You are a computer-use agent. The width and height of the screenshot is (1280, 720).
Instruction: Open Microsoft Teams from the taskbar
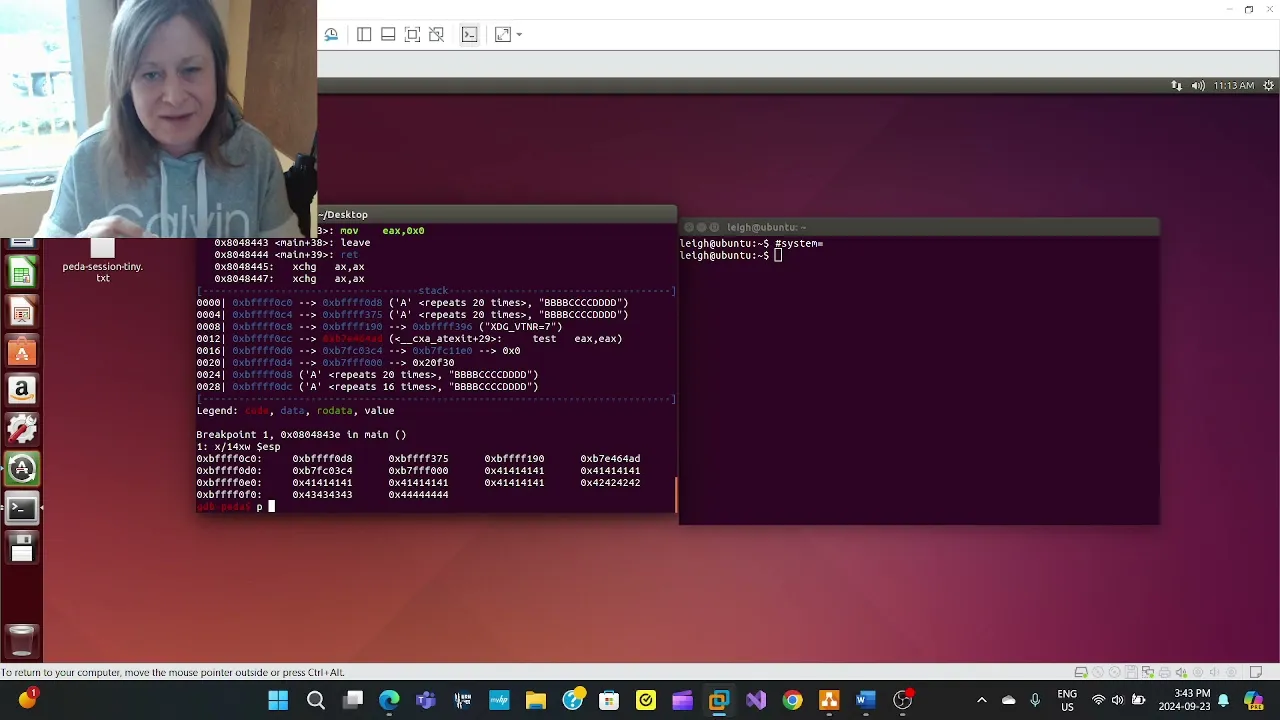(x=426, y=701)
